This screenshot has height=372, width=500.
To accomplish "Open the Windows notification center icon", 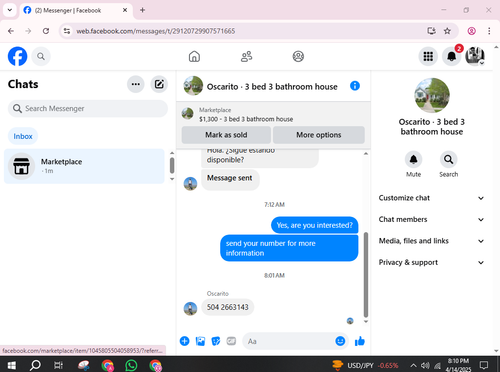I will (484, 365).
